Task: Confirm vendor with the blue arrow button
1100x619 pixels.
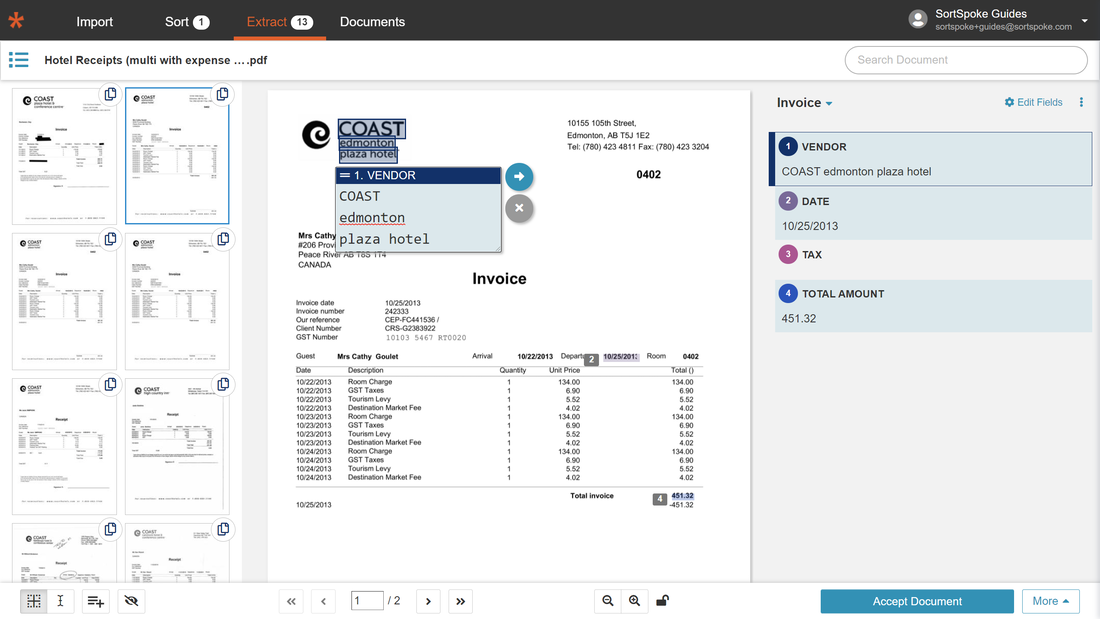Action: pyautogui.click(x=519, y=176)
